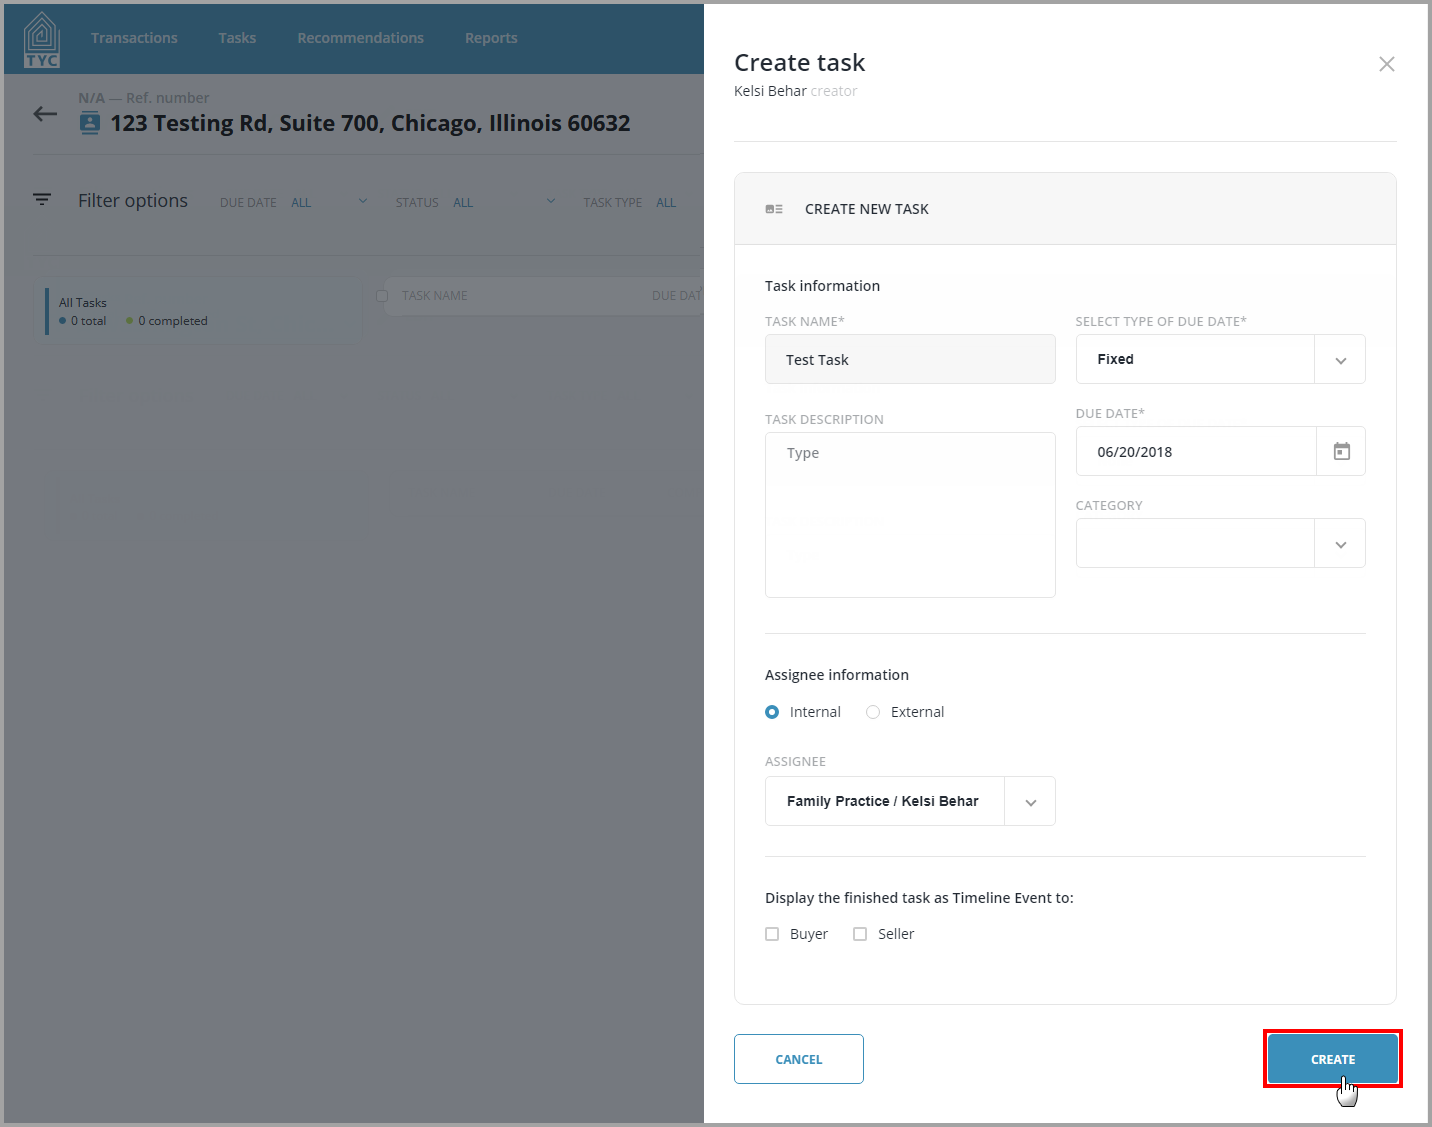Expand the Status filter dropdown

tap(550, 201)
